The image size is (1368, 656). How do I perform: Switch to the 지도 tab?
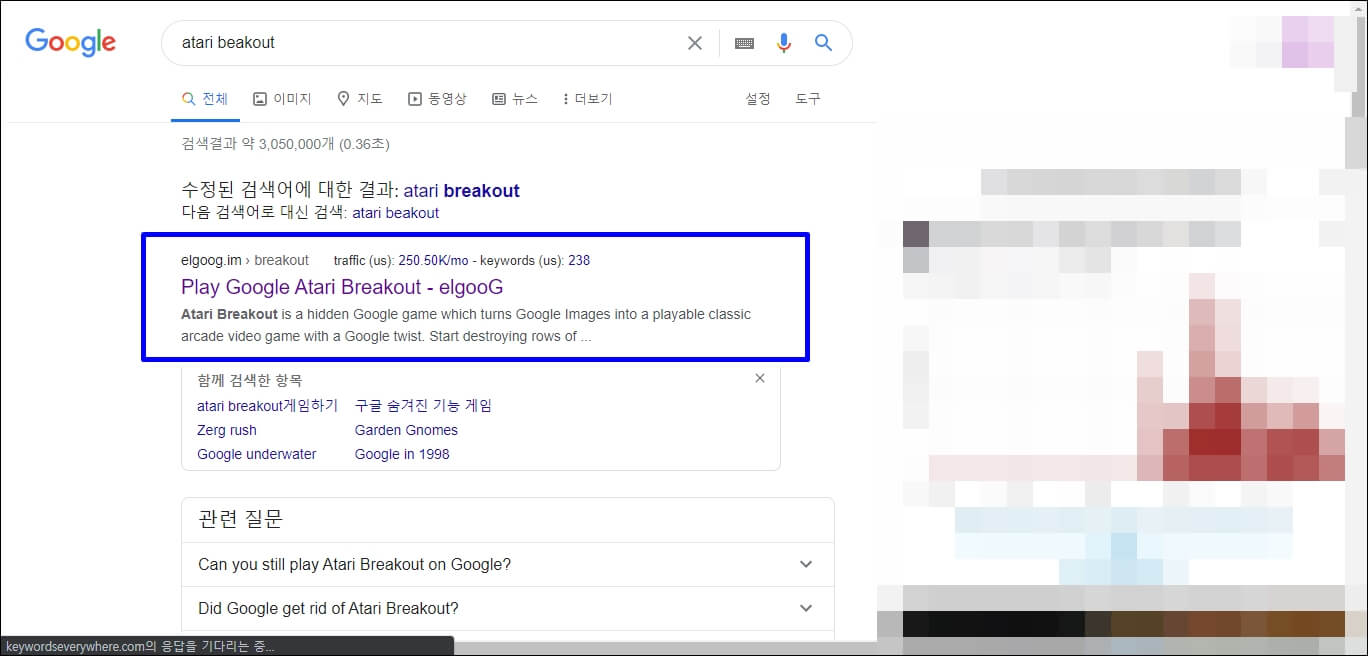click(360, 99)
